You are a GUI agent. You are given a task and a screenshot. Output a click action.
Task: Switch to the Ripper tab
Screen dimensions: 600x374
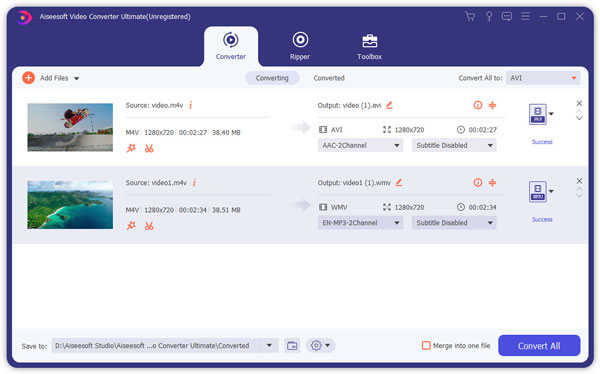[x=300, y=46]
